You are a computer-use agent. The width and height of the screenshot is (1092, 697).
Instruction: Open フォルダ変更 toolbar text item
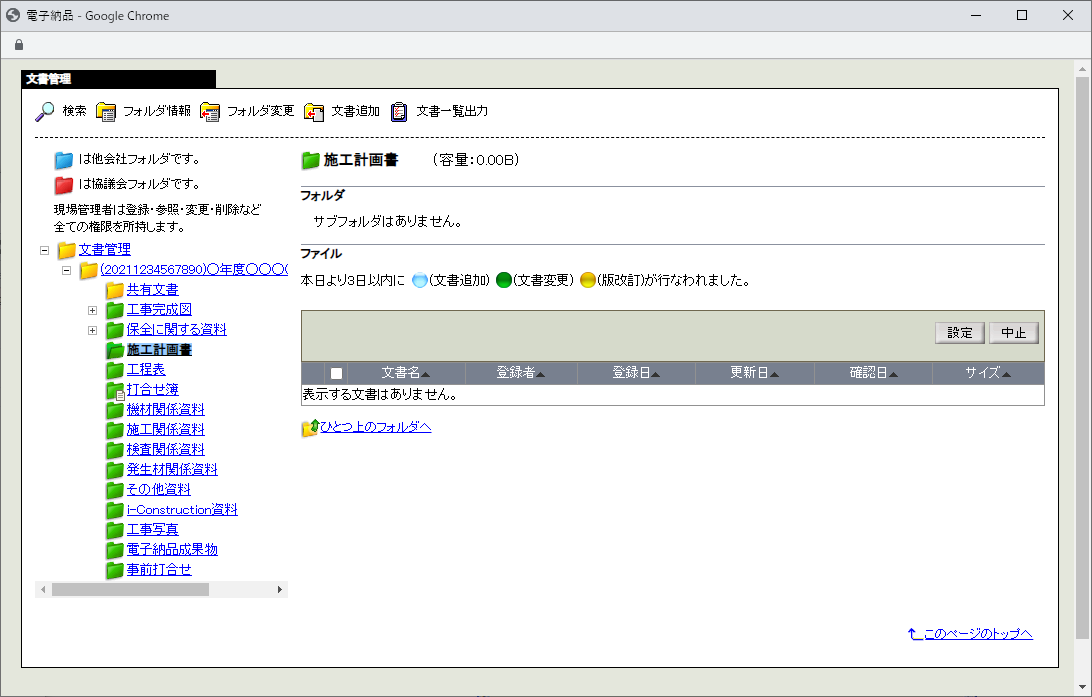pos(260,111)
